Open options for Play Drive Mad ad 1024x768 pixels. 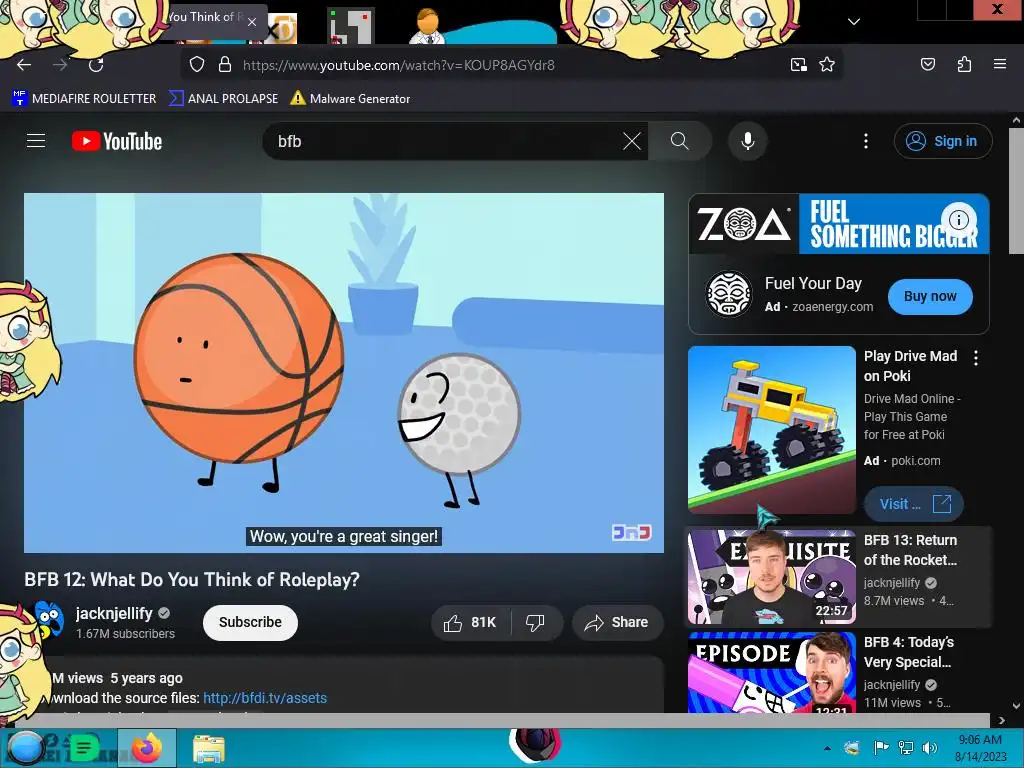click(x=976, y=358)
